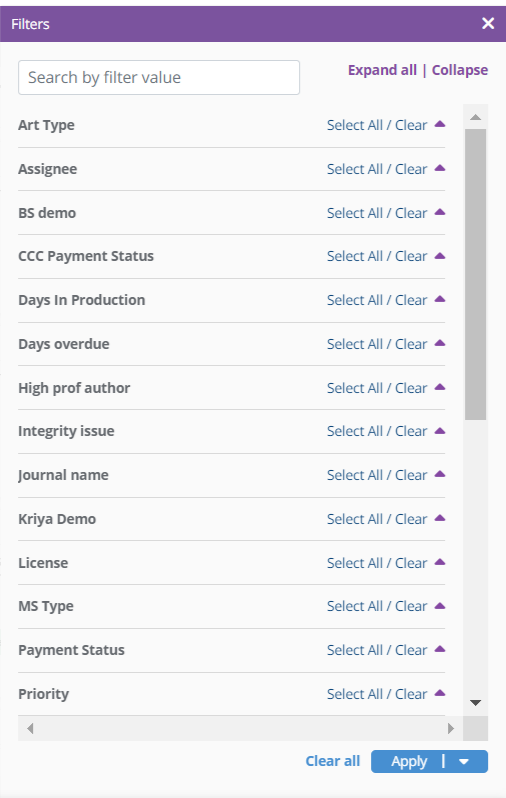Screen dimensions: 506x798
Task: Toggle the Assignee filter triangle icon
Action: (440, 168)
